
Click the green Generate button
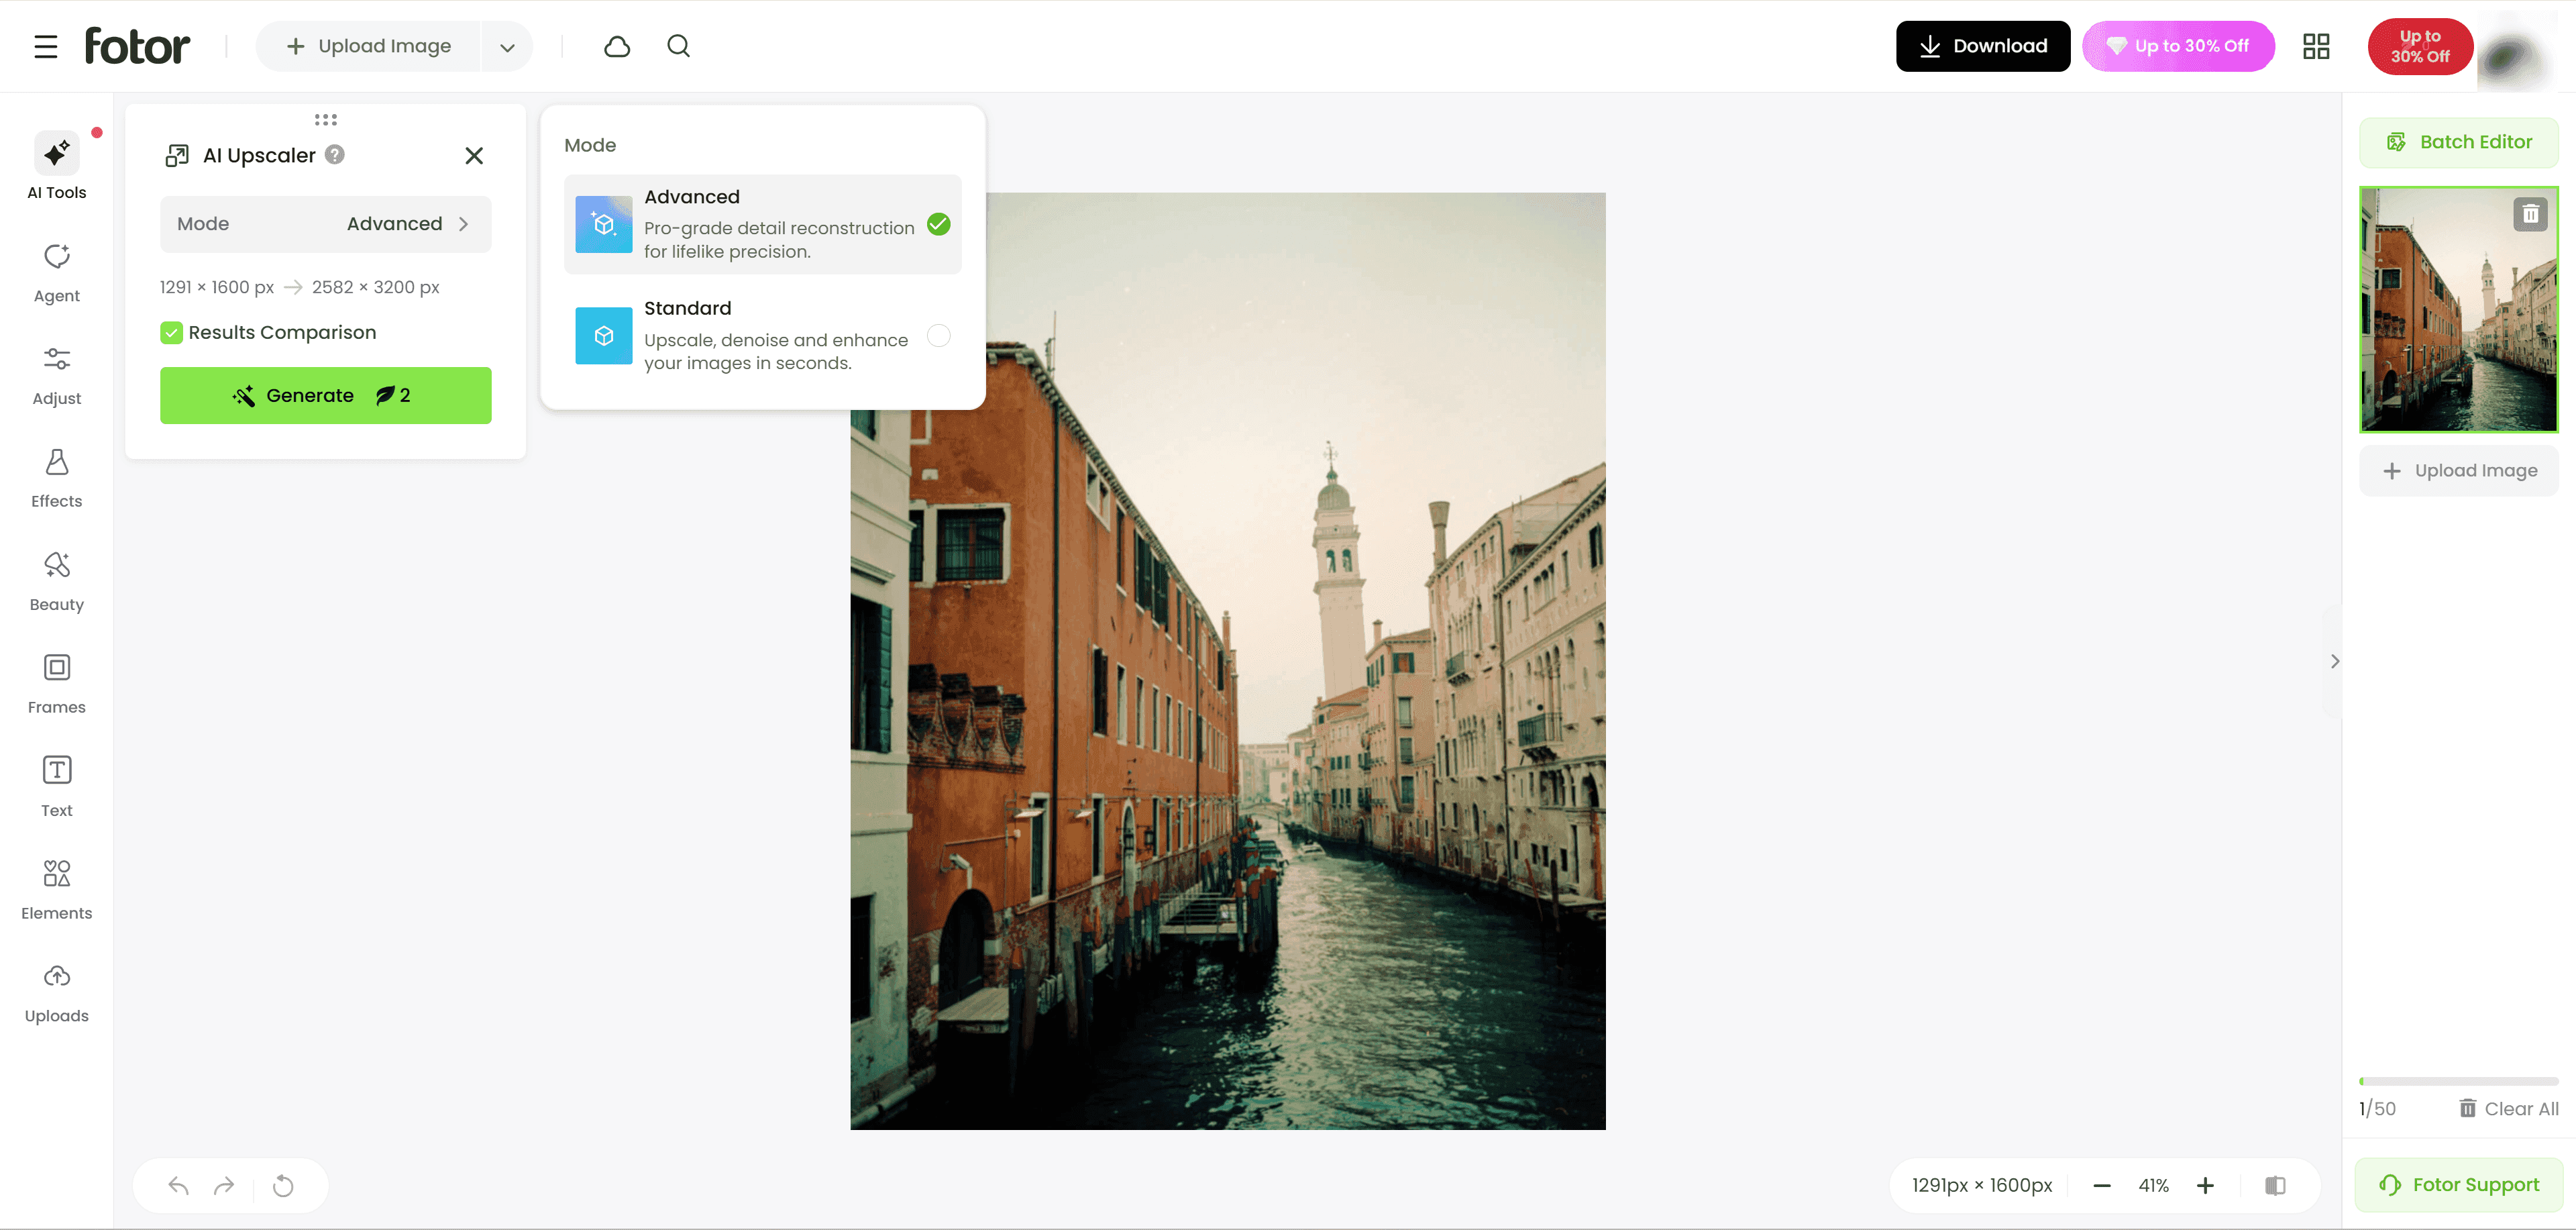pos(326,395)
